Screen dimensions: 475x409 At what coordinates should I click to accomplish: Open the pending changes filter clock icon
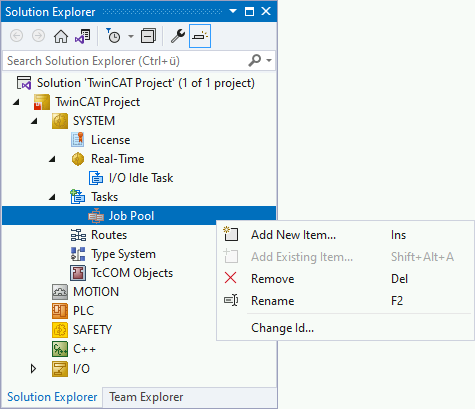[113, 36]
